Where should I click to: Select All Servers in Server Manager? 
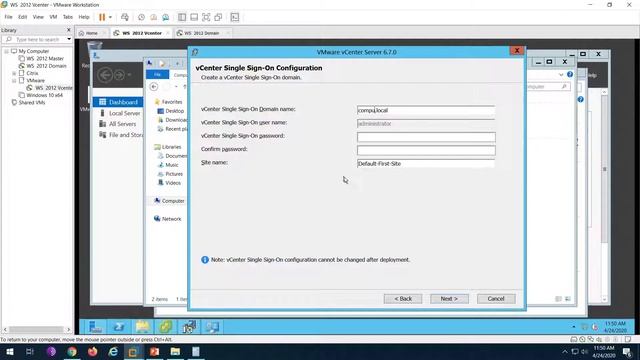pyautogui.click(x=118, y=124)
